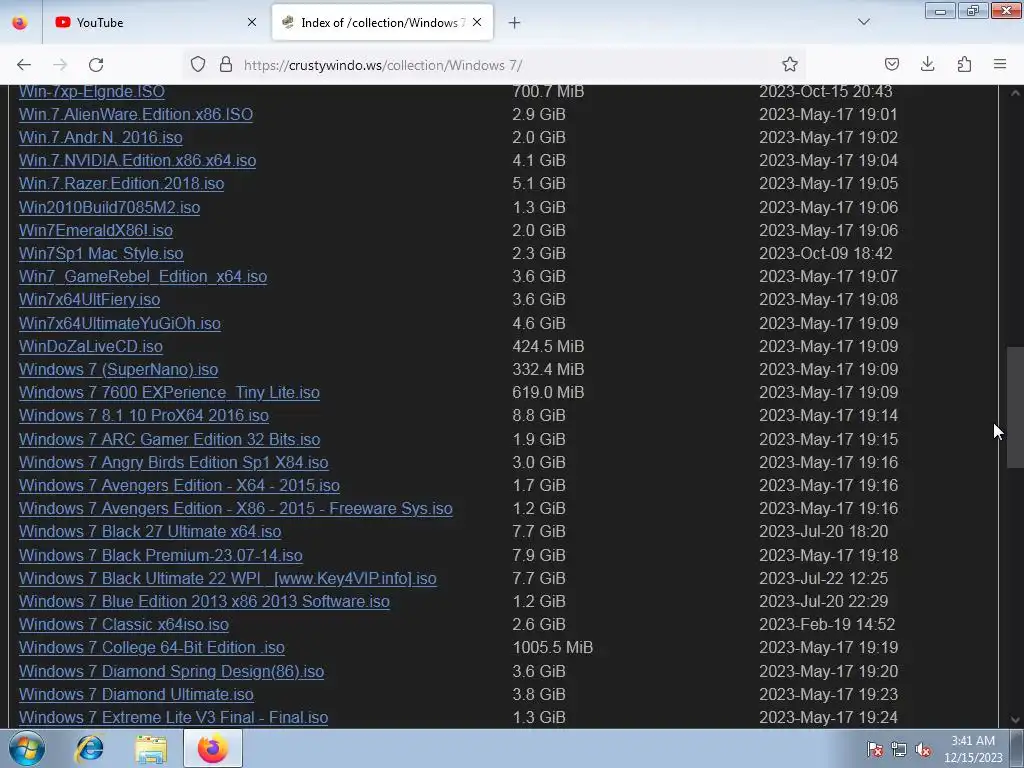
Task: Open the Firefox hamburger menu
Action: (1000, 65)
